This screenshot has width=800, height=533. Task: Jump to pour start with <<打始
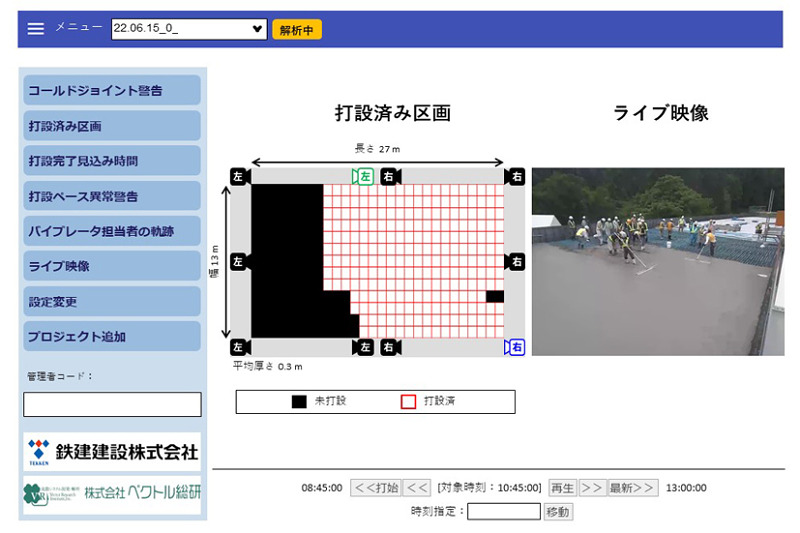point(376,488)
